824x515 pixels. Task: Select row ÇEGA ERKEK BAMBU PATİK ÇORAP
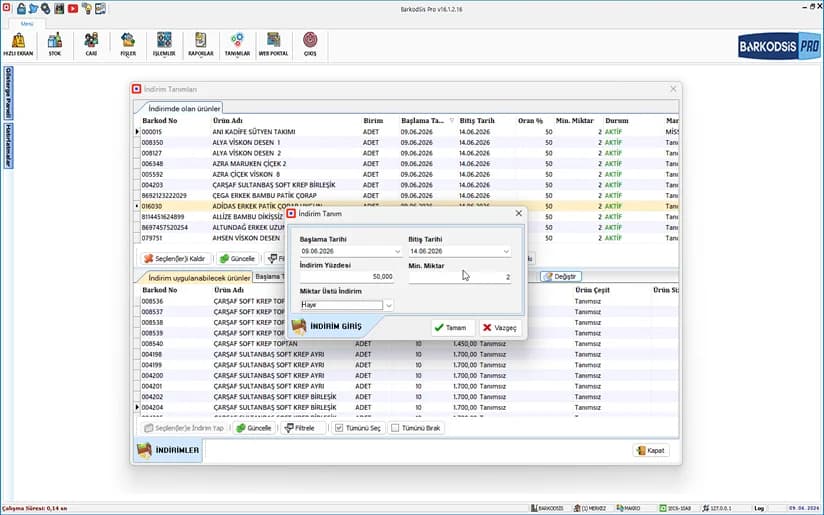[x=407, y=195]
